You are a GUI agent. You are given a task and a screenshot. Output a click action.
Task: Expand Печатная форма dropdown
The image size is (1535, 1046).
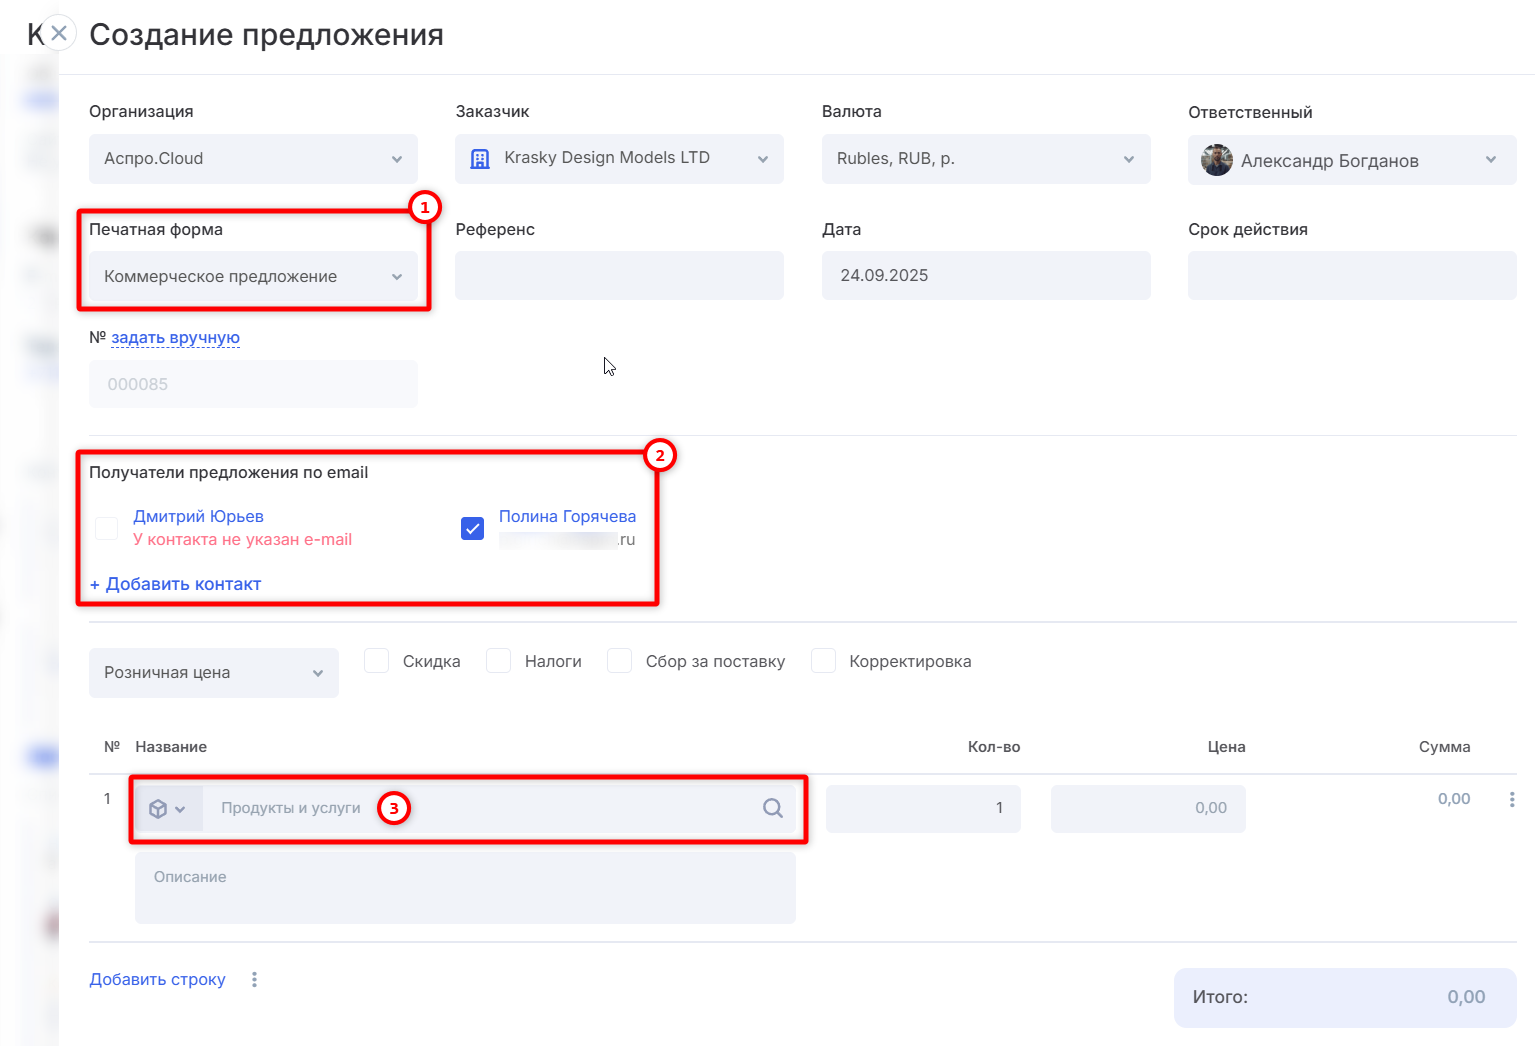tap(253, 276)
